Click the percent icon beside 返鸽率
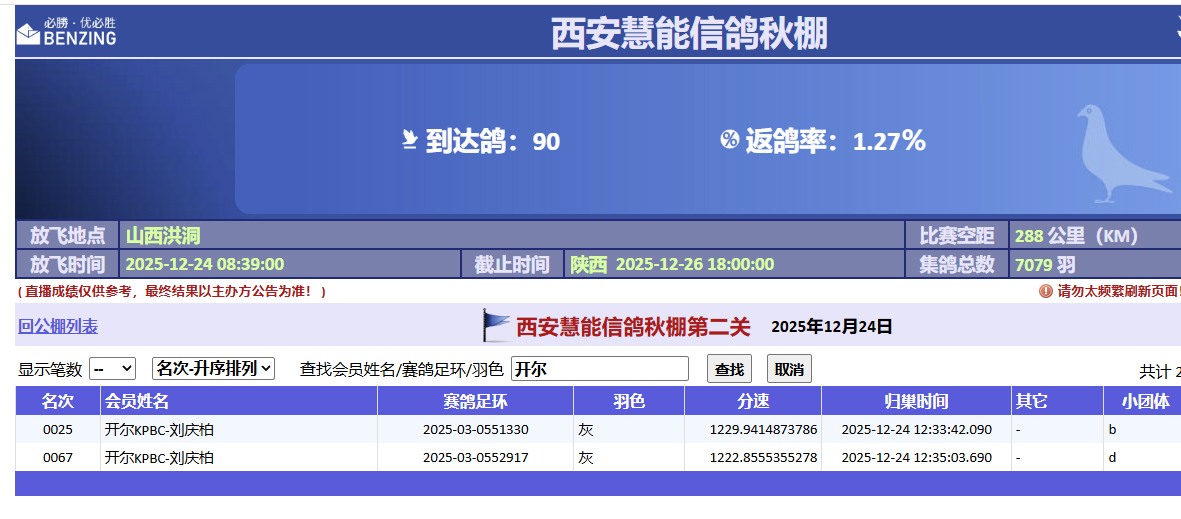 click(x=729, y=141)
